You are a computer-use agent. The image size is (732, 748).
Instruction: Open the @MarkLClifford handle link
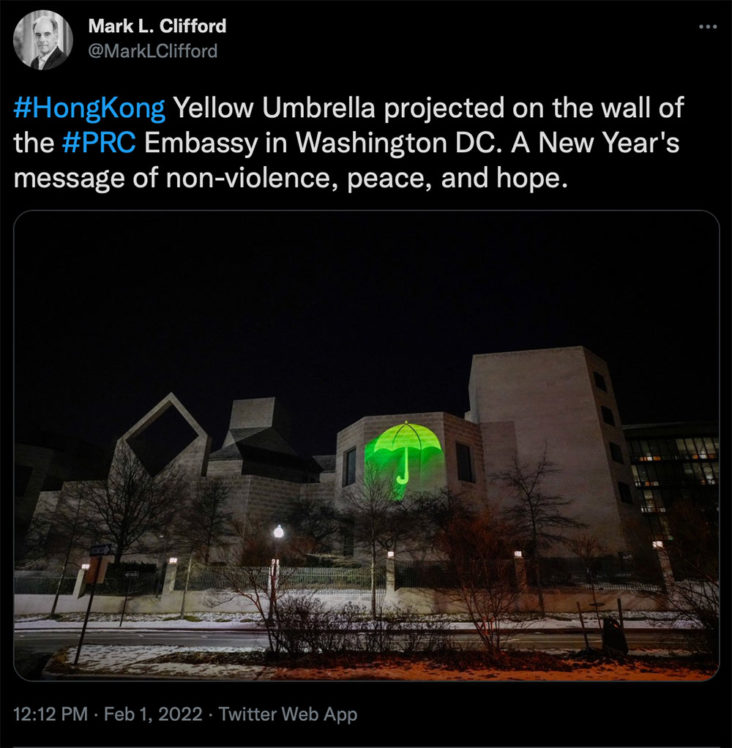(x=153, y=51)
